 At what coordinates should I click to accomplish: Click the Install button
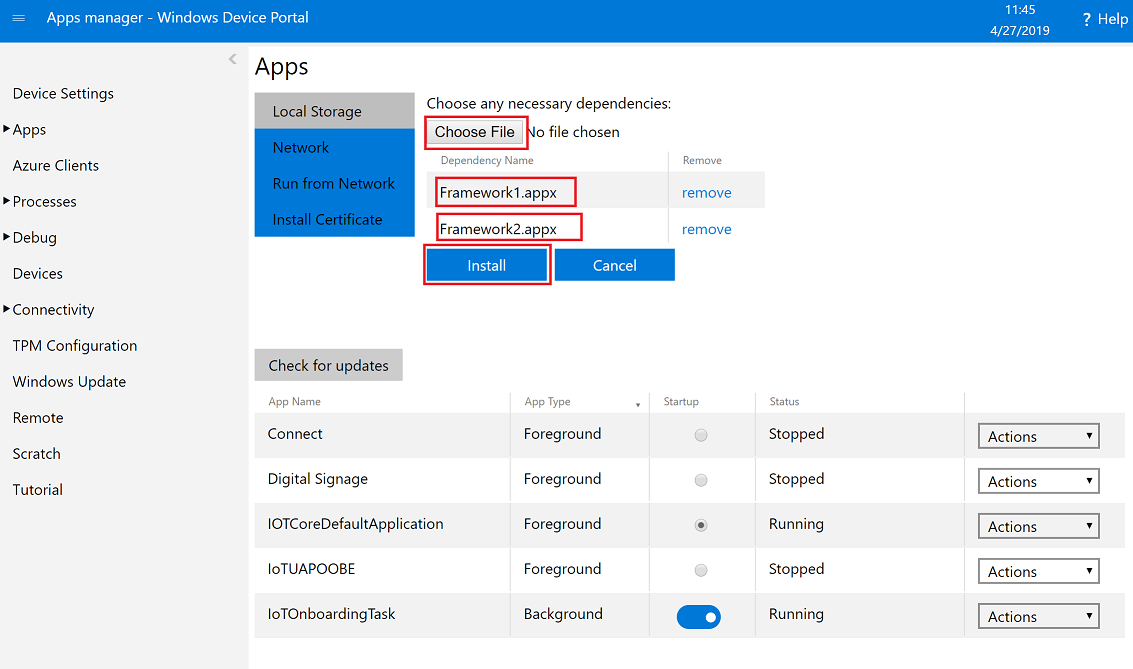point(486,265)
